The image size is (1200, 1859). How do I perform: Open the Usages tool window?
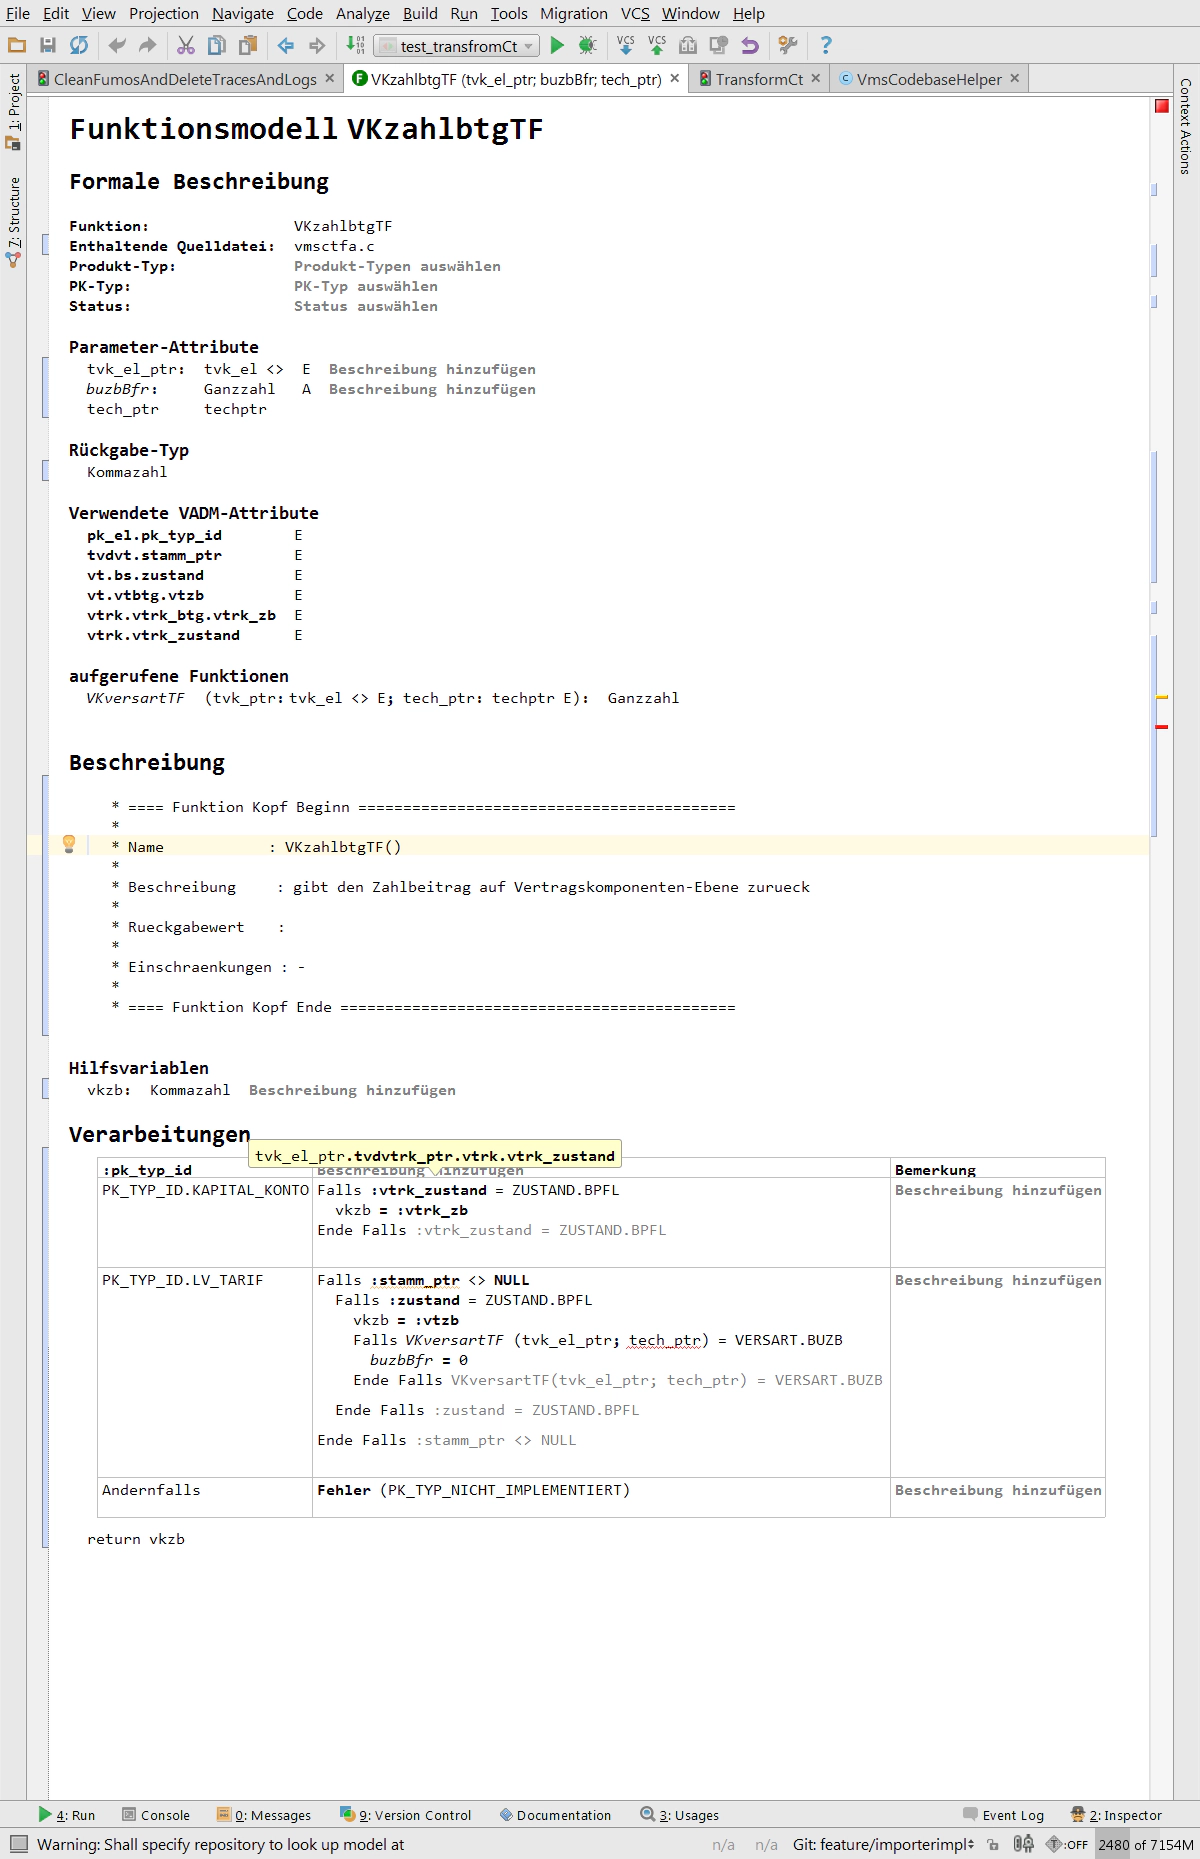(680, 1815)
